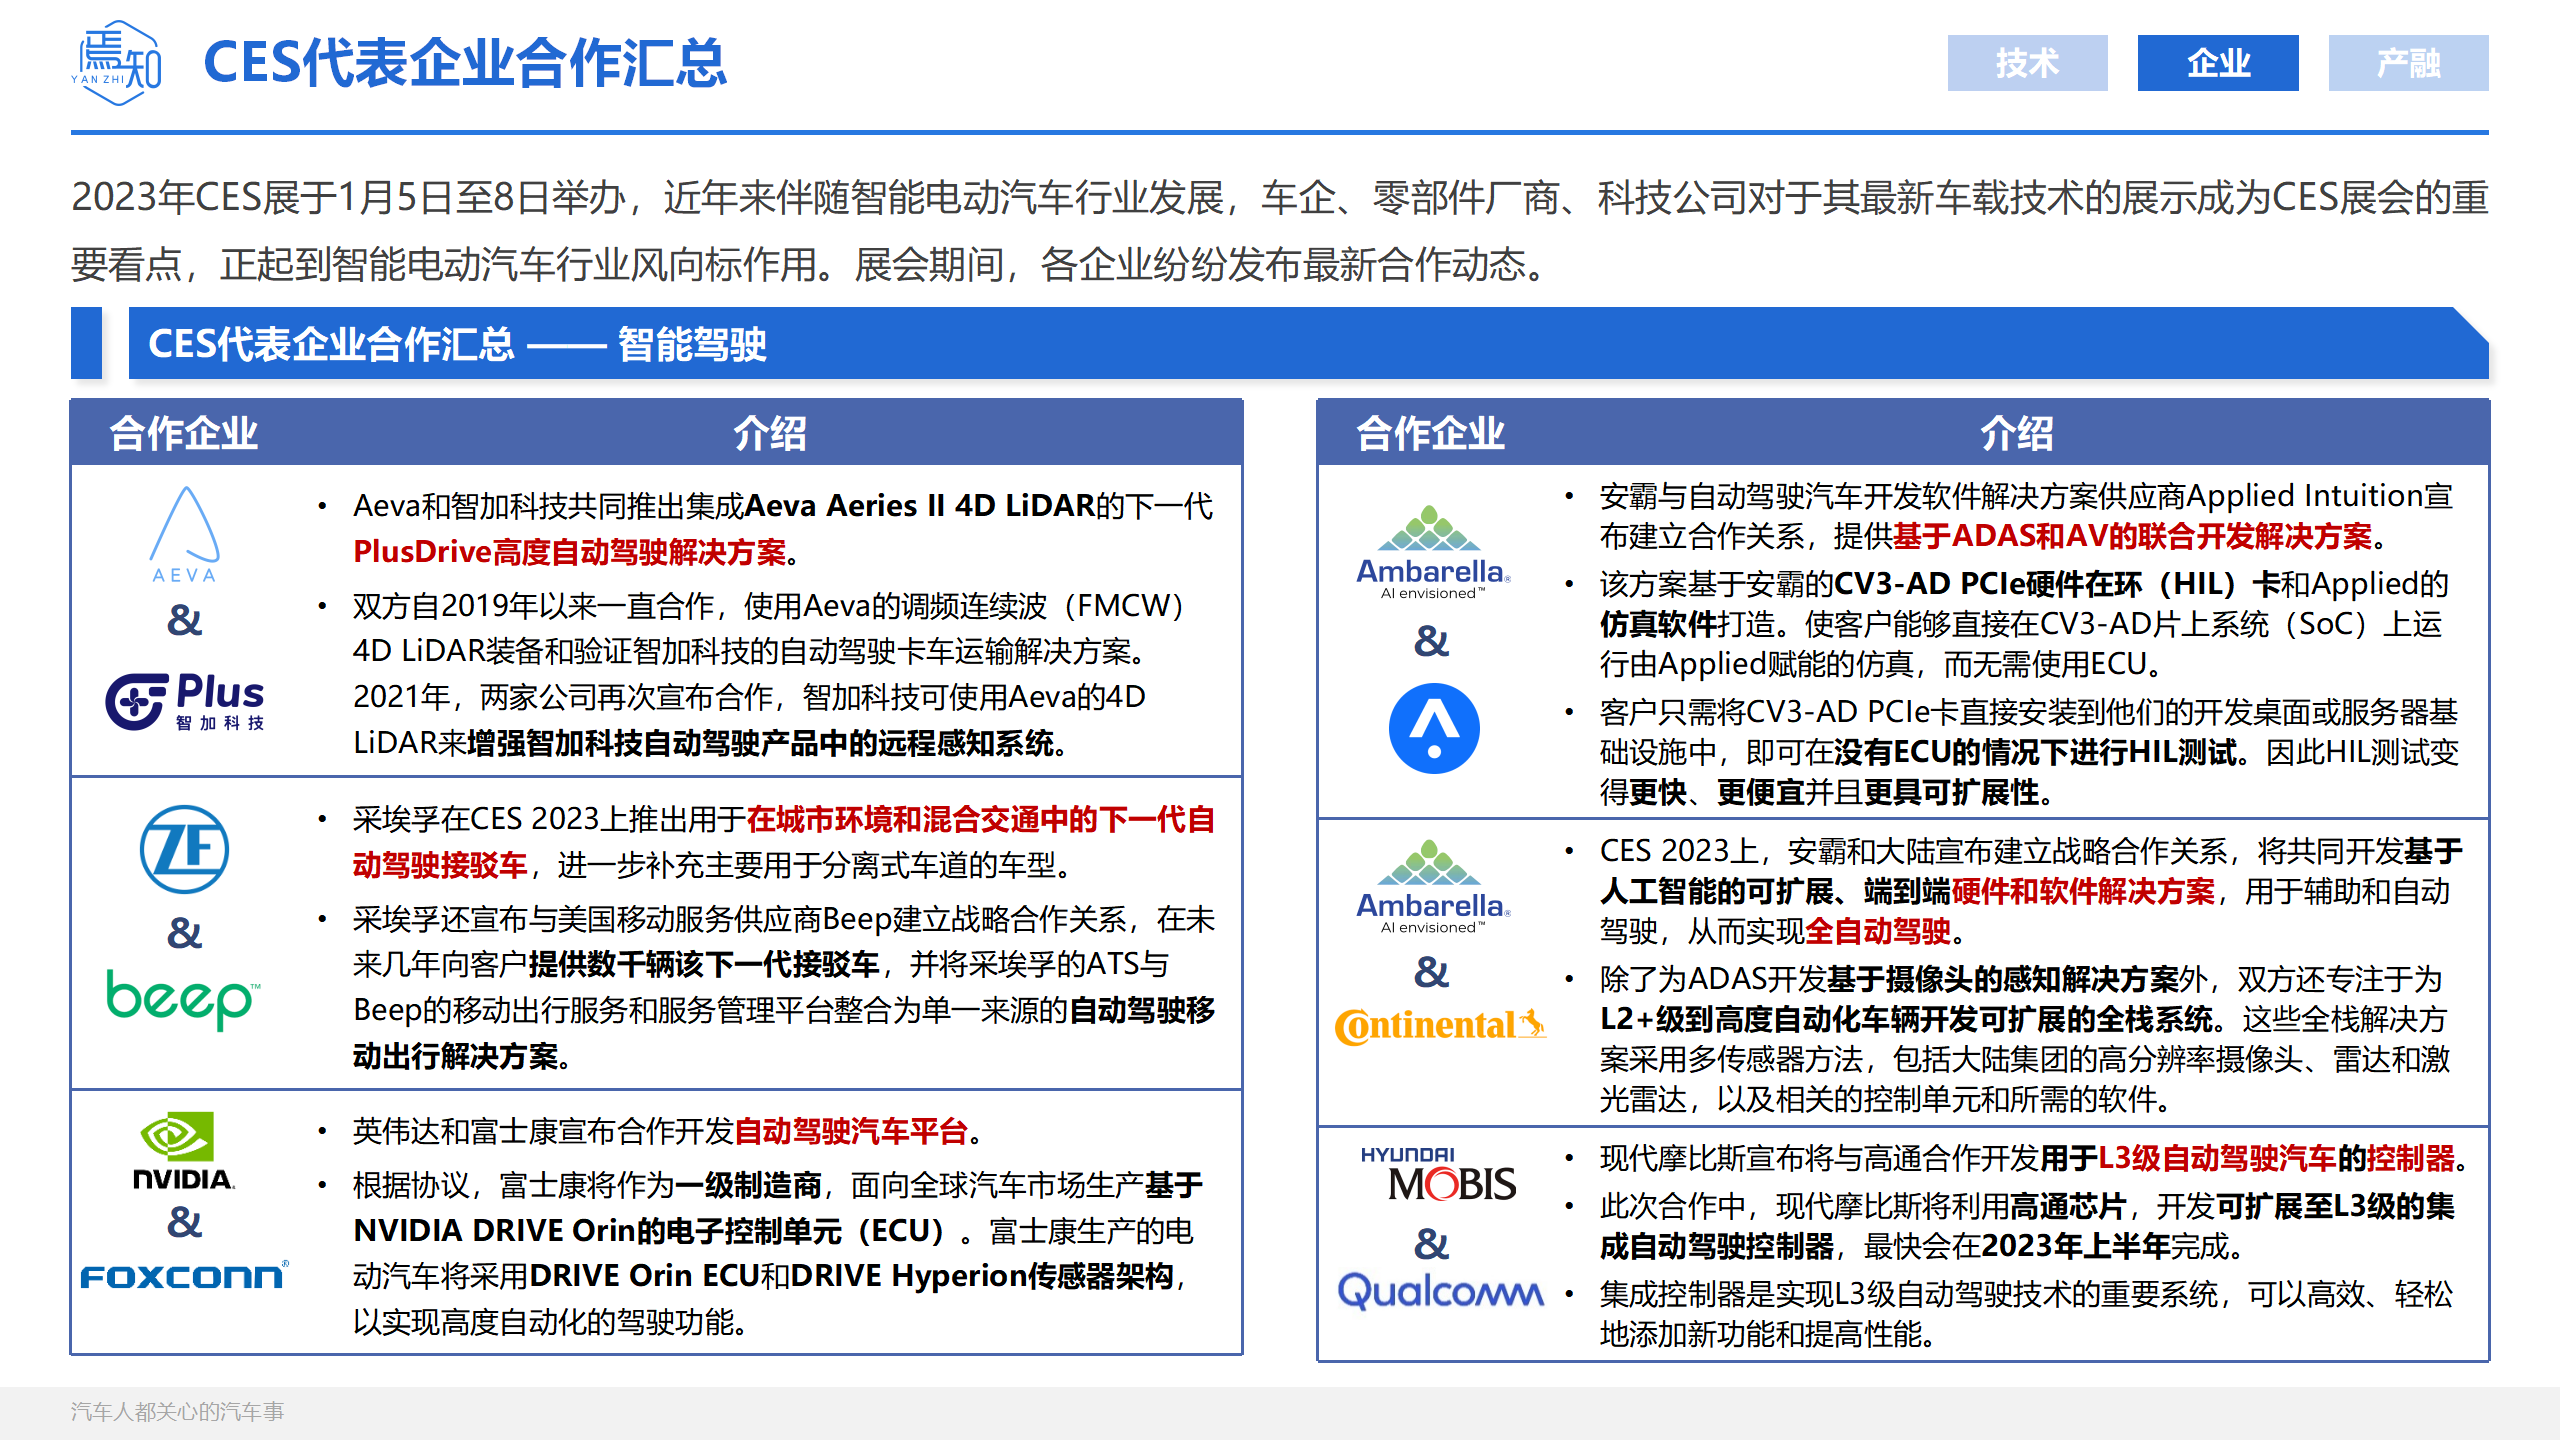Click the Ambarella logo above Continental

(1433, 886)
